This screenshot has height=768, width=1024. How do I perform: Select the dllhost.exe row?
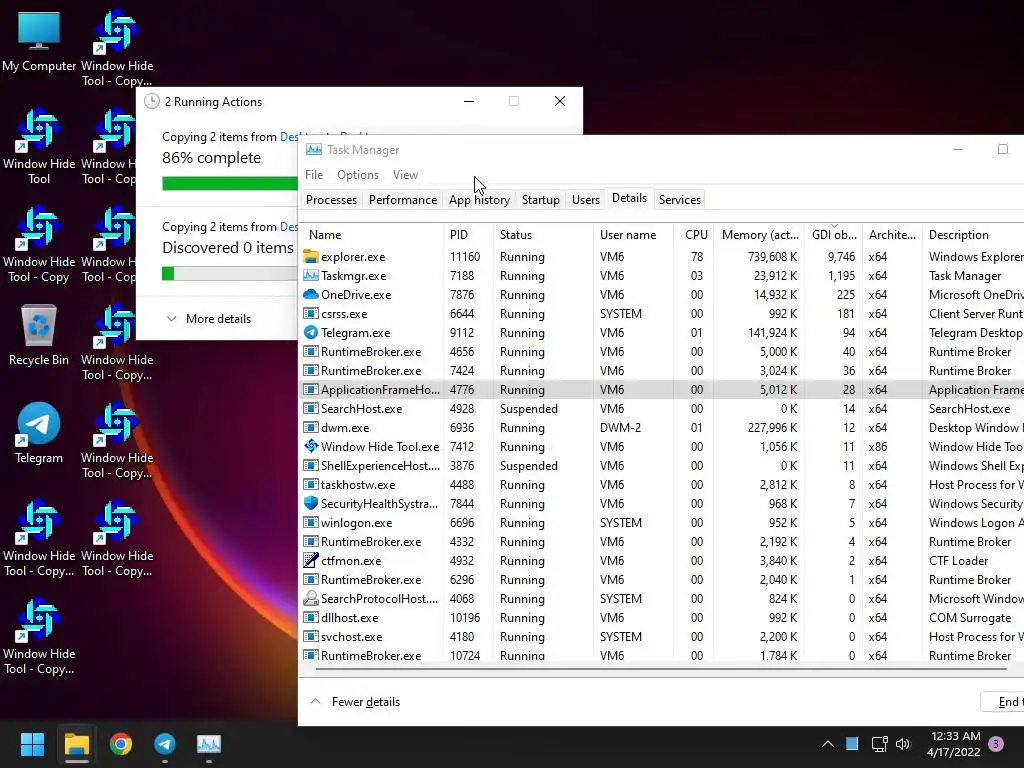(x=661, y=618)
